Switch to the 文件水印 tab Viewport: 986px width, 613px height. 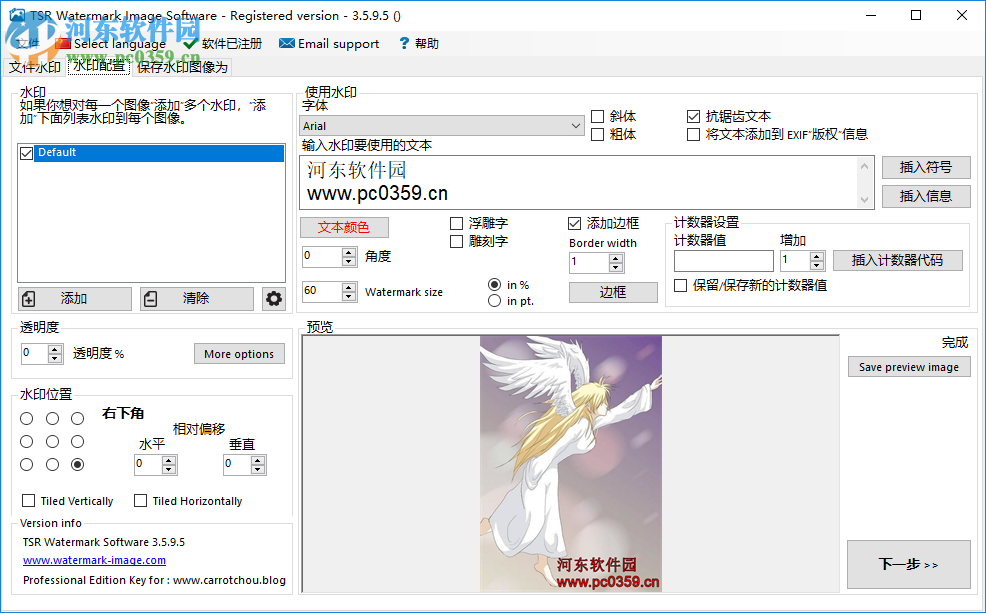click(x=33, y=67)
